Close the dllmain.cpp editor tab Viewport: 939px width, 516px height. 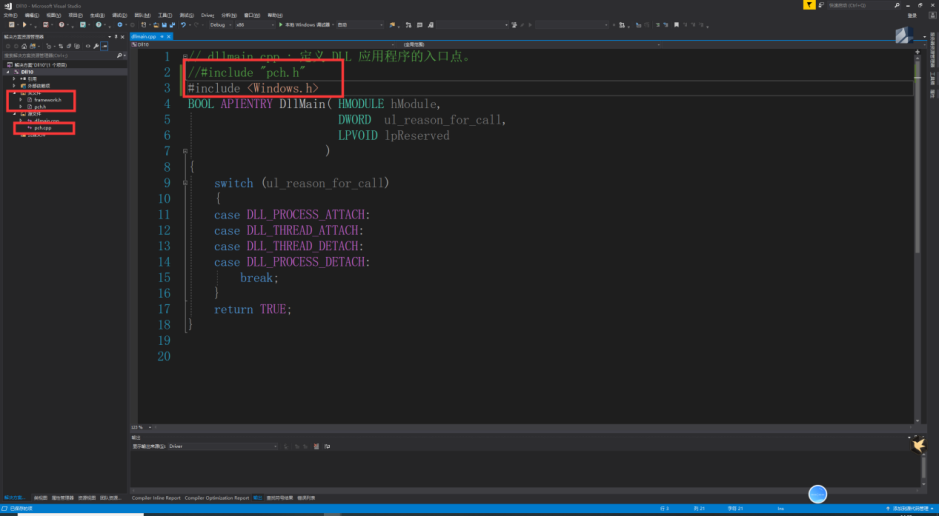[168, 37]
